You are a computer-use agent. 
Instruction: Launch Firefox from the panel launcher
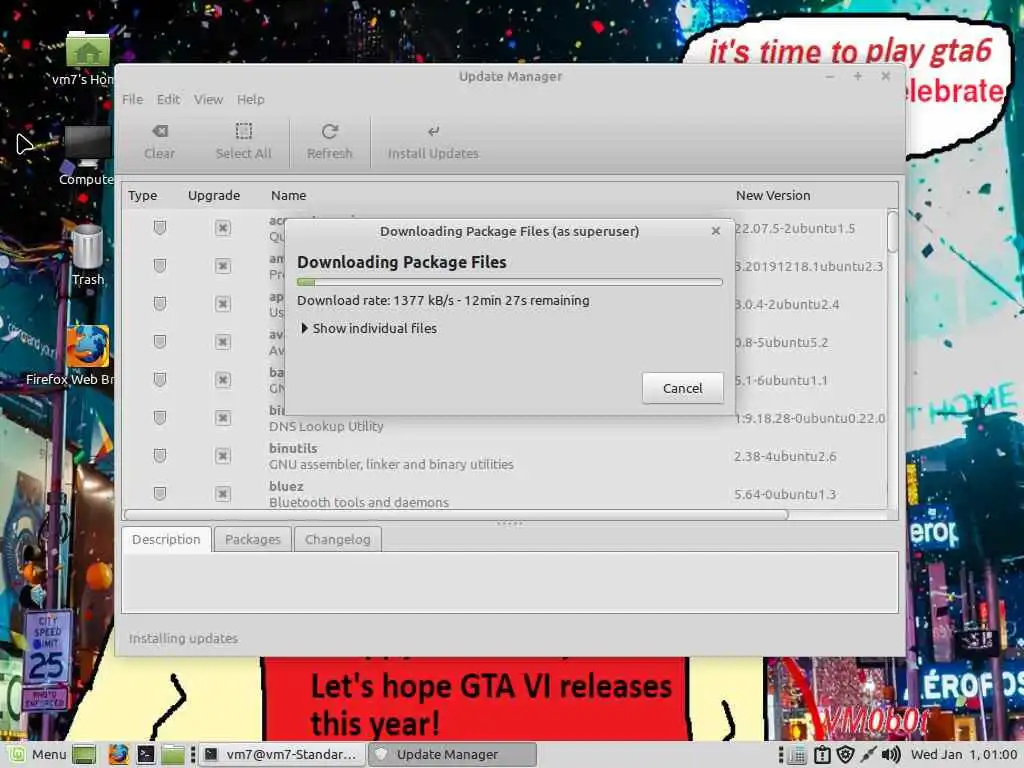[118, 754]
